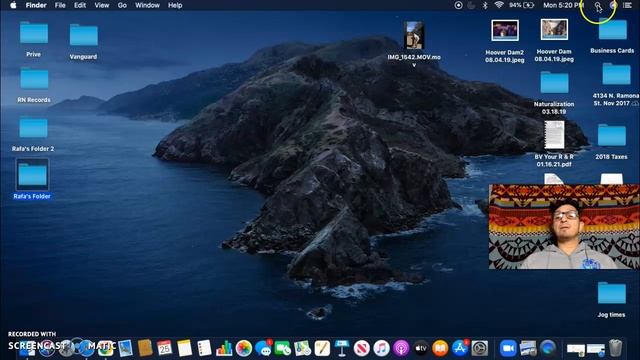640x360 pixels.
Task: Select the RN Records folder
Action: [34, 79]
